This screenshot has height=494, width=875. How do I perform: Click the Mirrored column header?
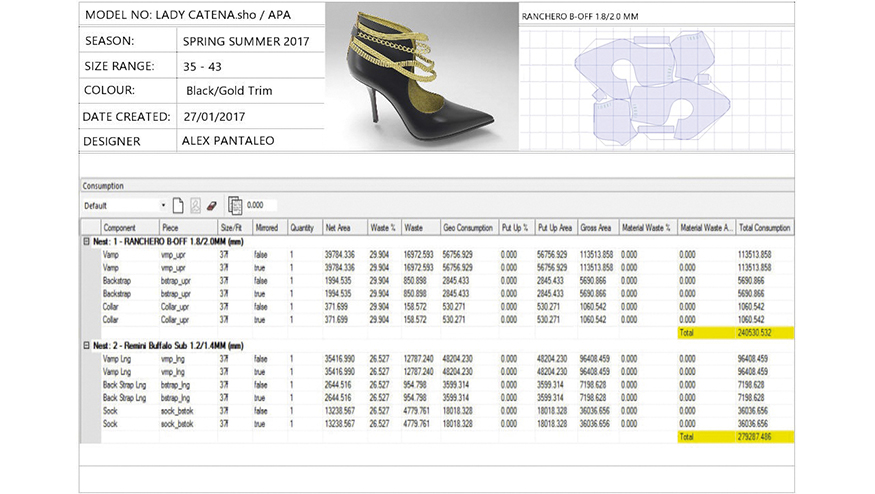268,228
